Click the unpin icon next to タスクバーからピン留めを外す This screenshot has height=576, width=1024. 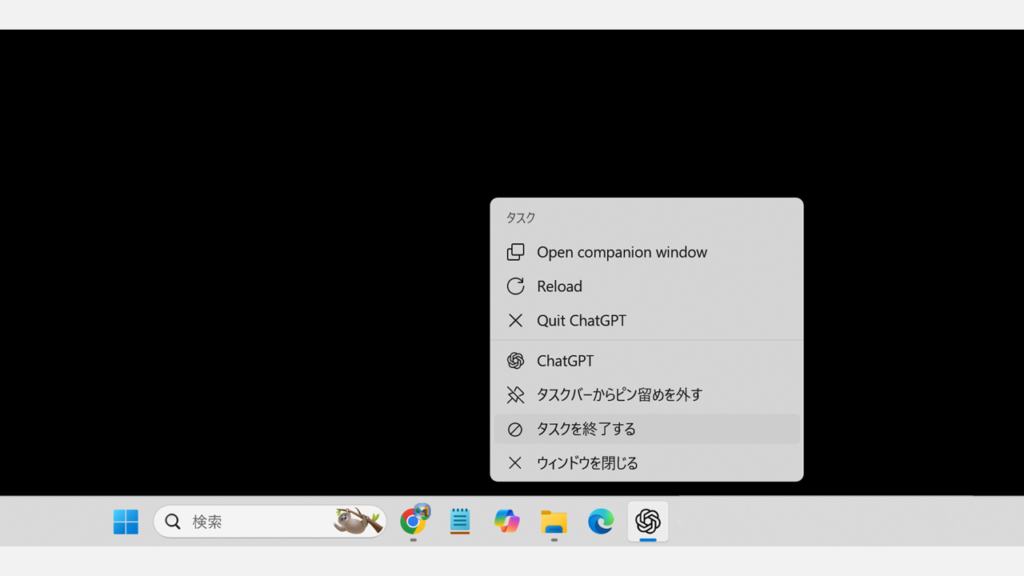coord(515,395)
